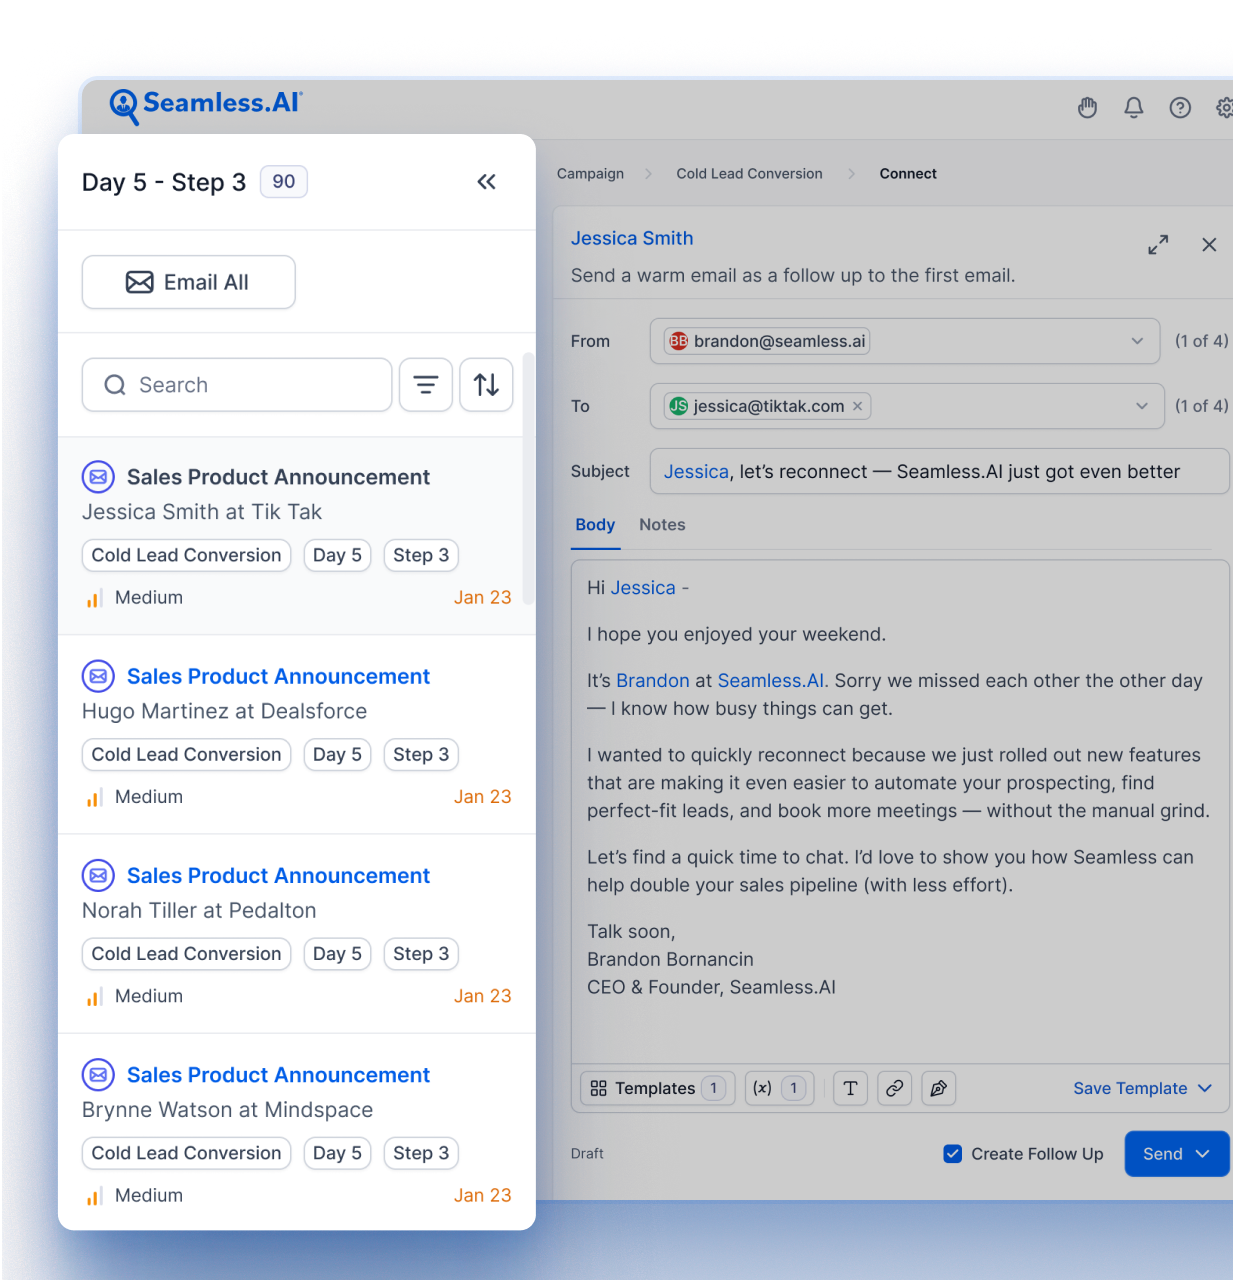Click Cold Lead Conversion tag on Hugo Martinez card

coord(187,755)
